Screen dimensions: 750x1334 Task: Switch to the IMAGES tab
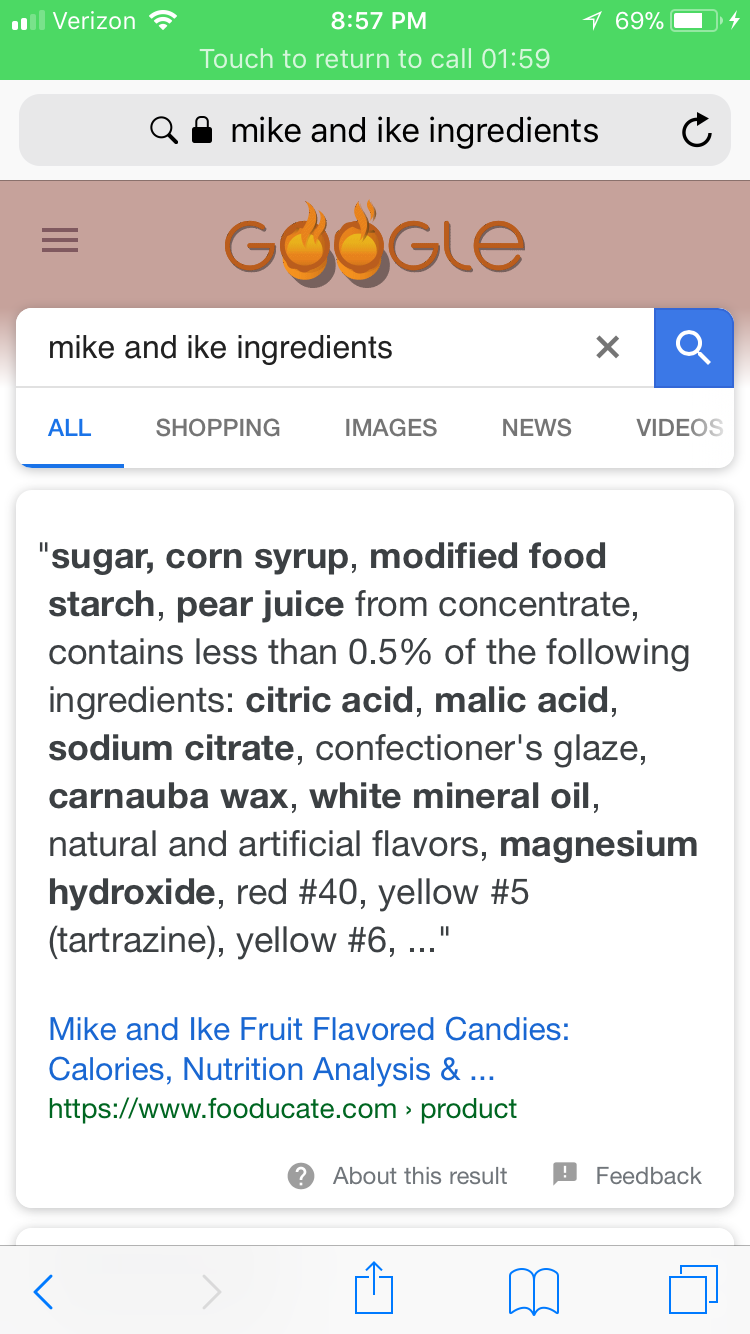390,428
